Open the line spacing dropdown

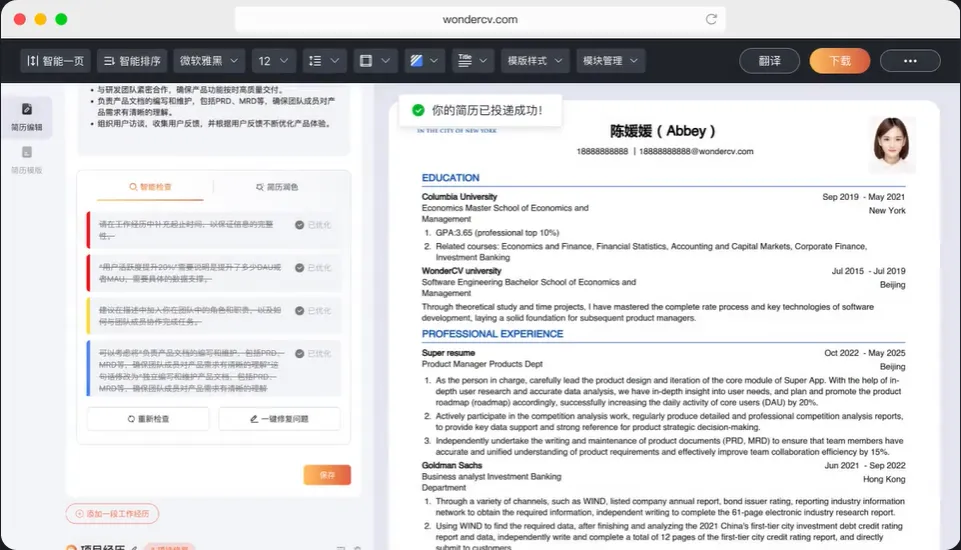tap(324, 61)
